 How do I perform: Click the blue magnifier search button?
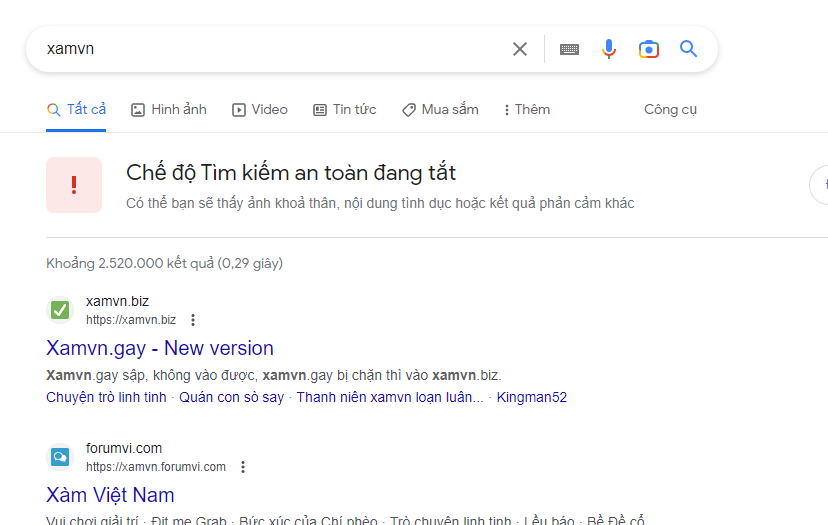(689, 49)
